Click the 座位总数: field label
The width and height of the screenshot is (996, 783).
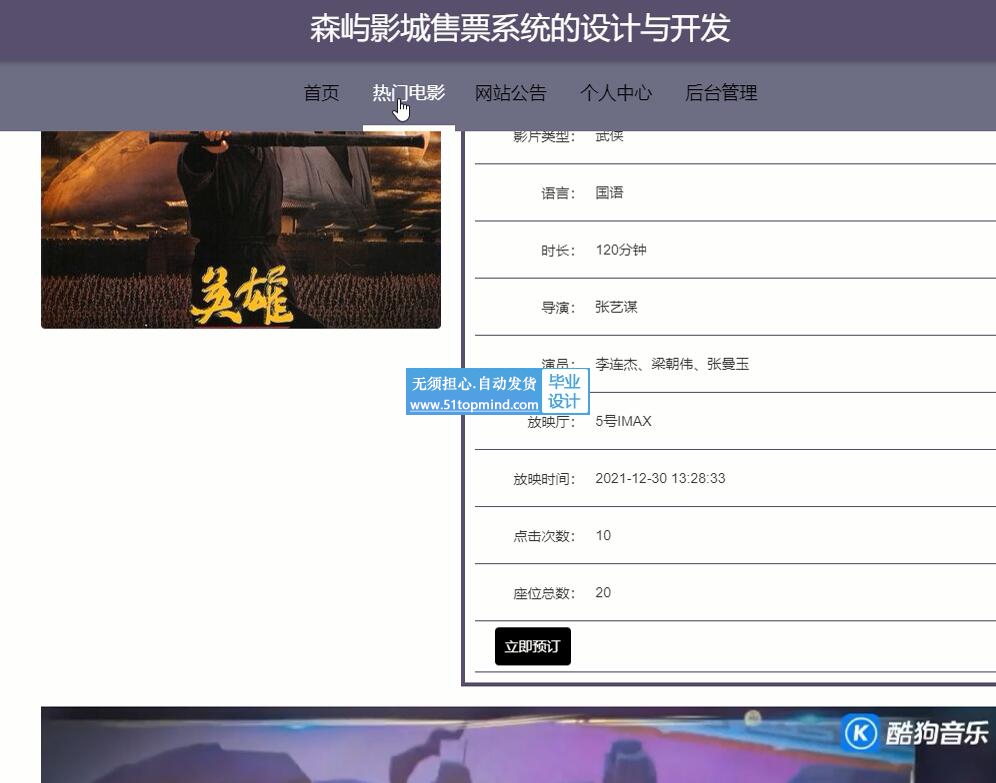point(544,593)
